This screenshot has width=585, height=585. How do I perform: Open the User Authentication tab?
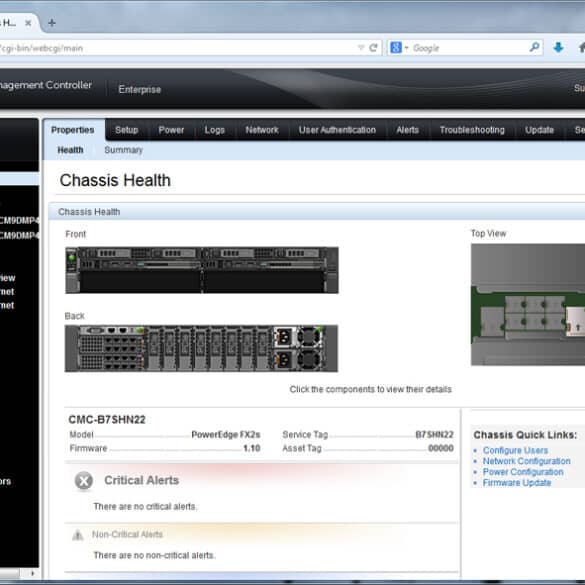point(337,130)
